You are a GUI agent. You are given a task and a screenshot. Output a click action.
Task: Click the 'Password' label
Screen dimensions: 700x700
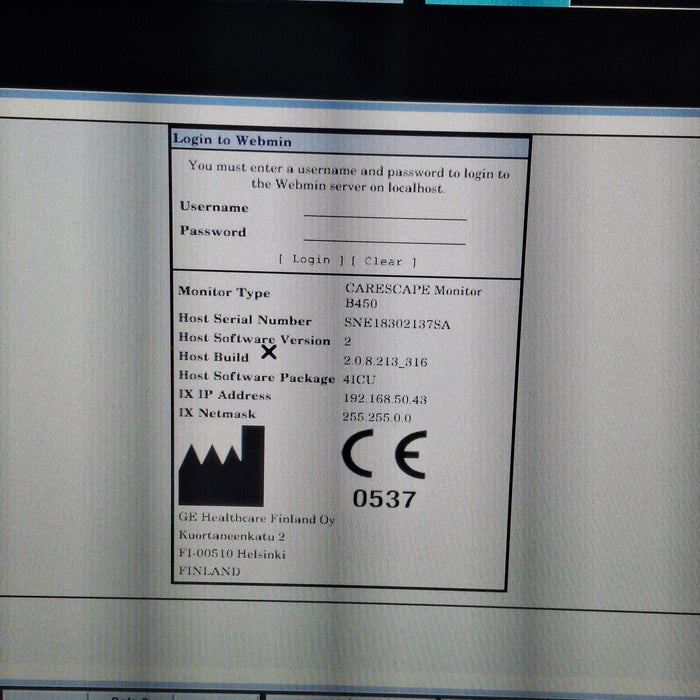tap(213, 231)
